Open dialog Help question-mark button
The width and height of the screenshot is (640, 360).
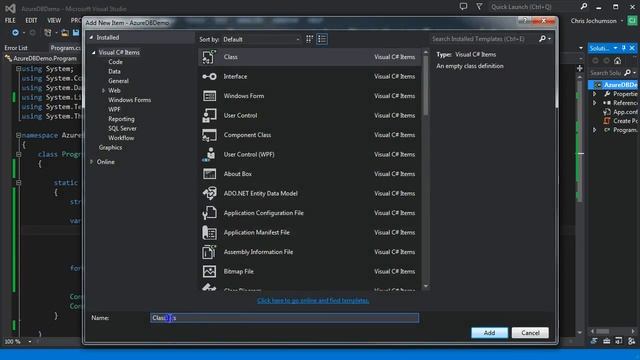click(x=524, y=20)
